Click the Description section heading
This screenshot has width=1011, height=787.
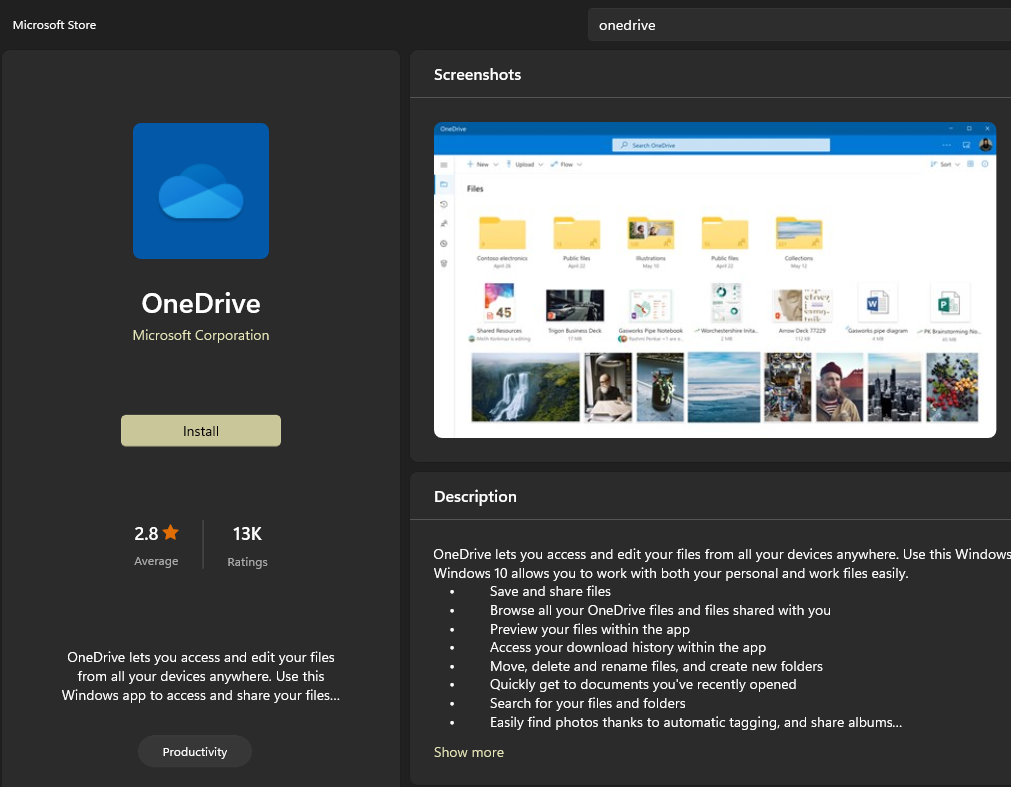475,496
